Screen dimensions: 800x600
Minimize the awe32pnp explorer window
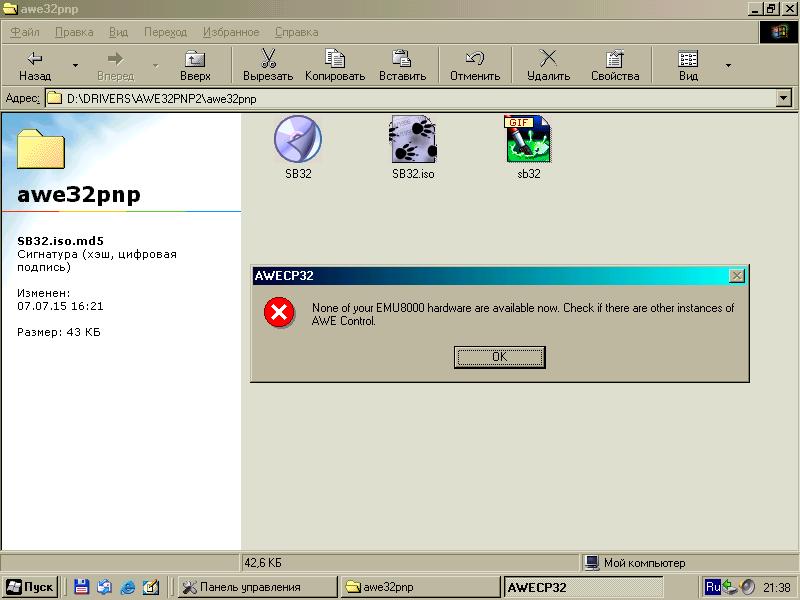(756, 9)
